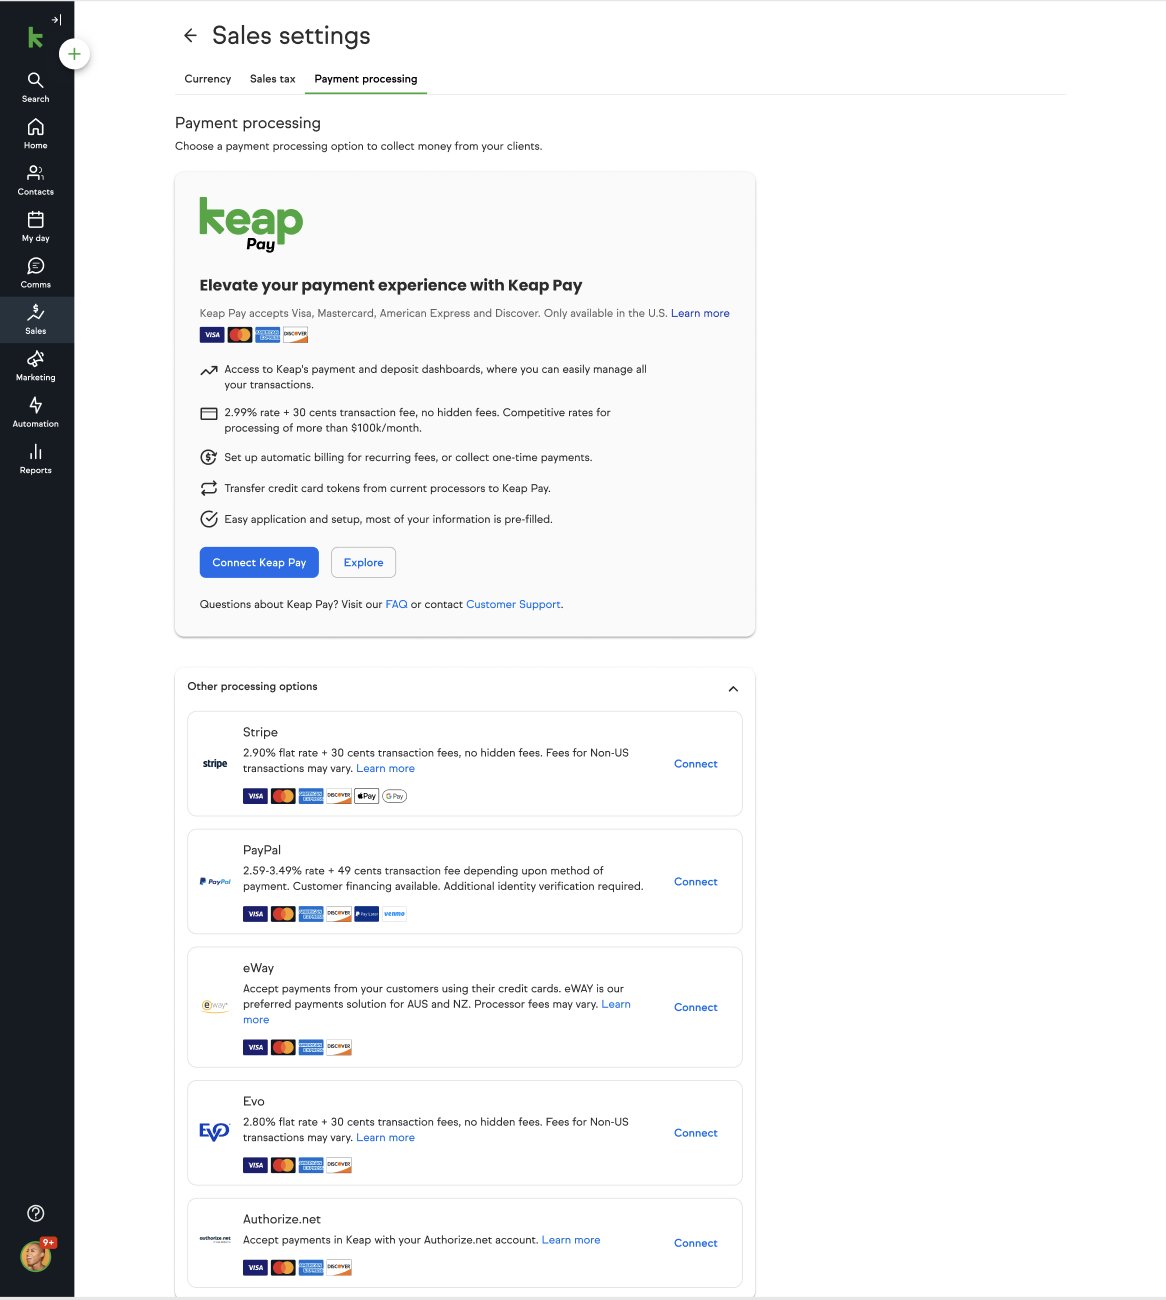The height and width of the screenshot is (1300, 1166).
Task: Expand the sidebar with the top arrow
Action: (x=57, y=19)
